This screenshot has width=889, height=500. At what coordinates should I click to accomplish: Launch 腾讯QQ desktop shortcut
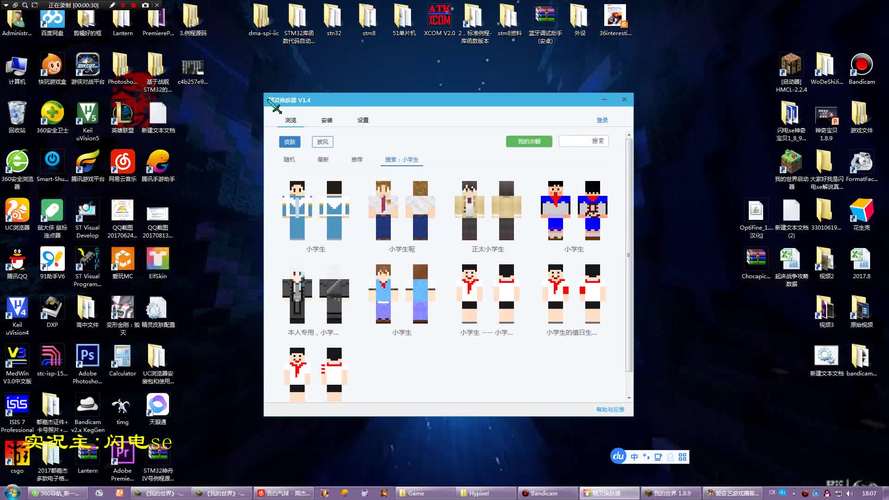[x=16, y=264]
